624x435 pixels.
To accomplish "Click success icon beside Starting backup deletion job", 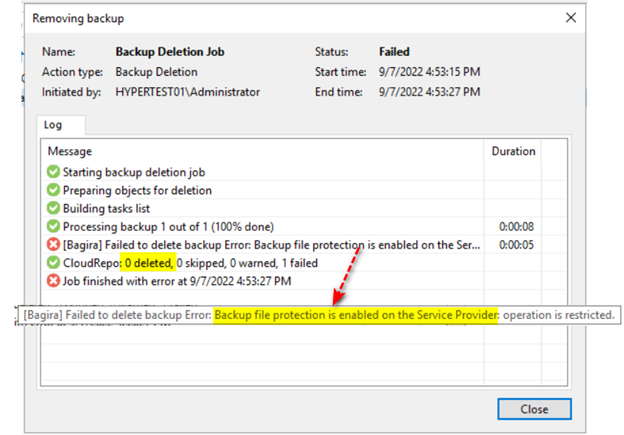I will click(x=53, y=172).
